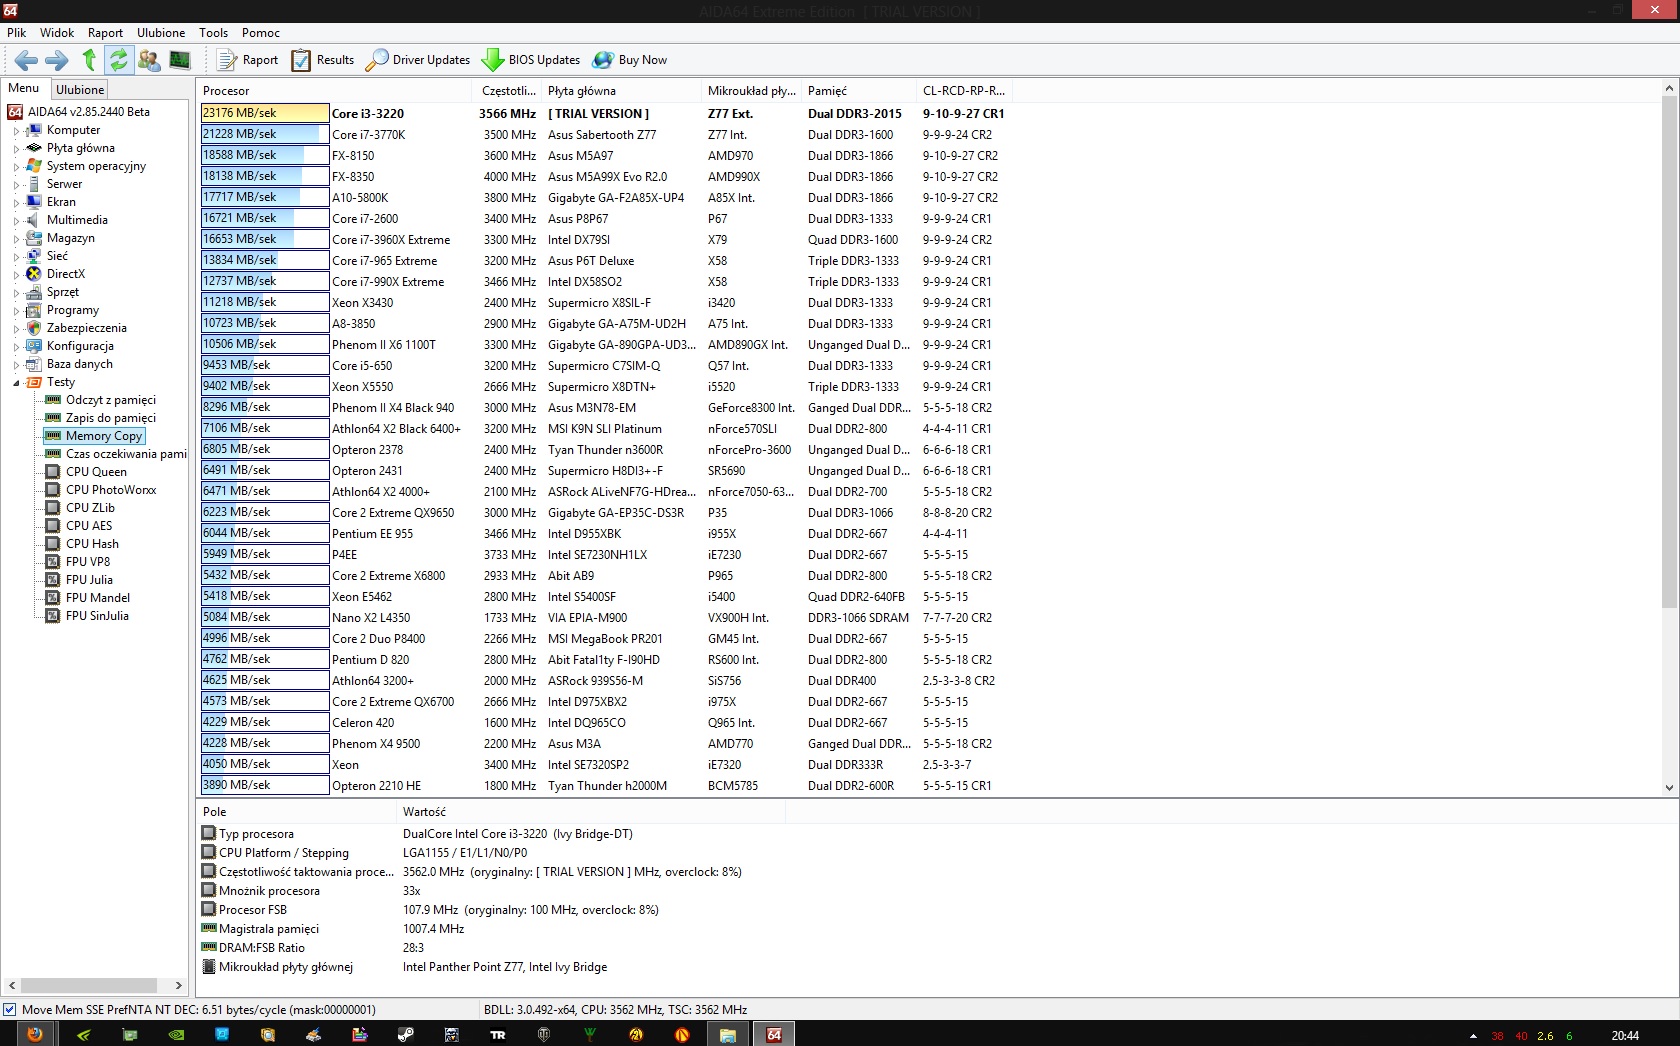
Task: Click the Buy Now toolbar button
Action: [x=630, y=60]
